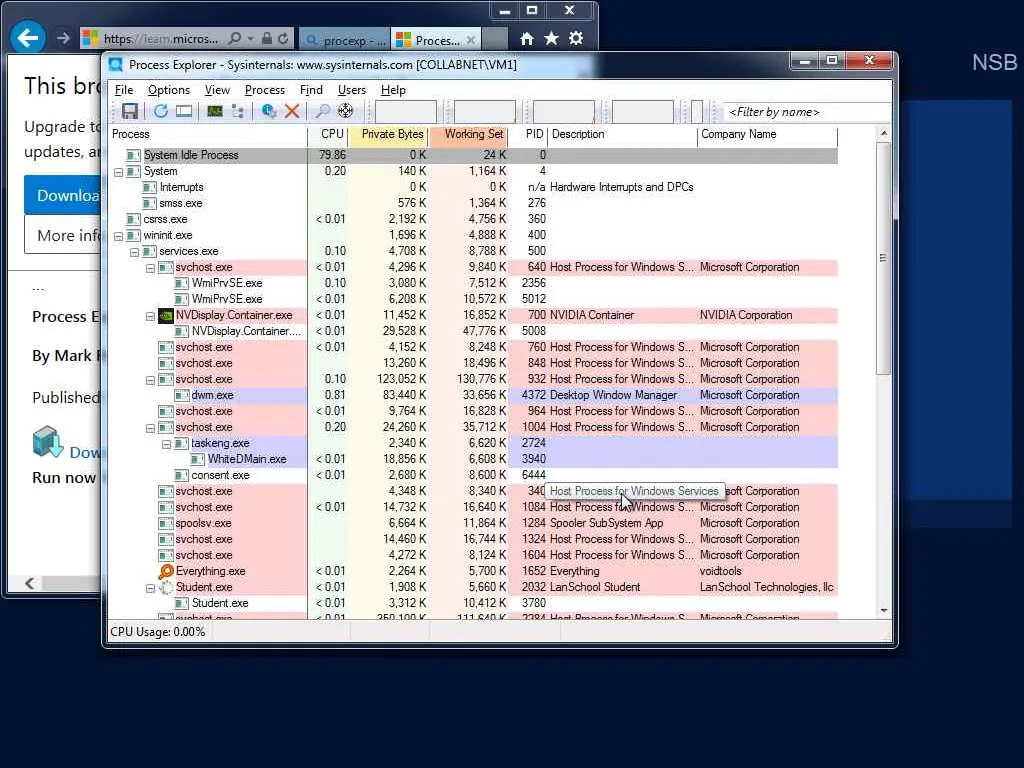Select the csrss.exe process row
1024x768 pixels.
click(473, 219)
